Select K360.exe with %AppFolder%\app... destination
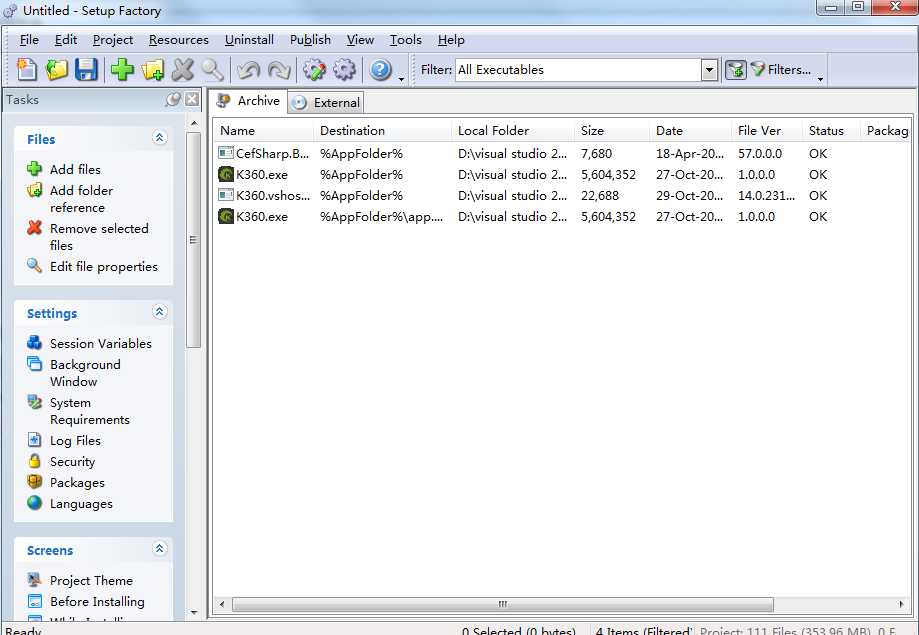This screenshot has width=919, height=635. click(x=563, y=217)
